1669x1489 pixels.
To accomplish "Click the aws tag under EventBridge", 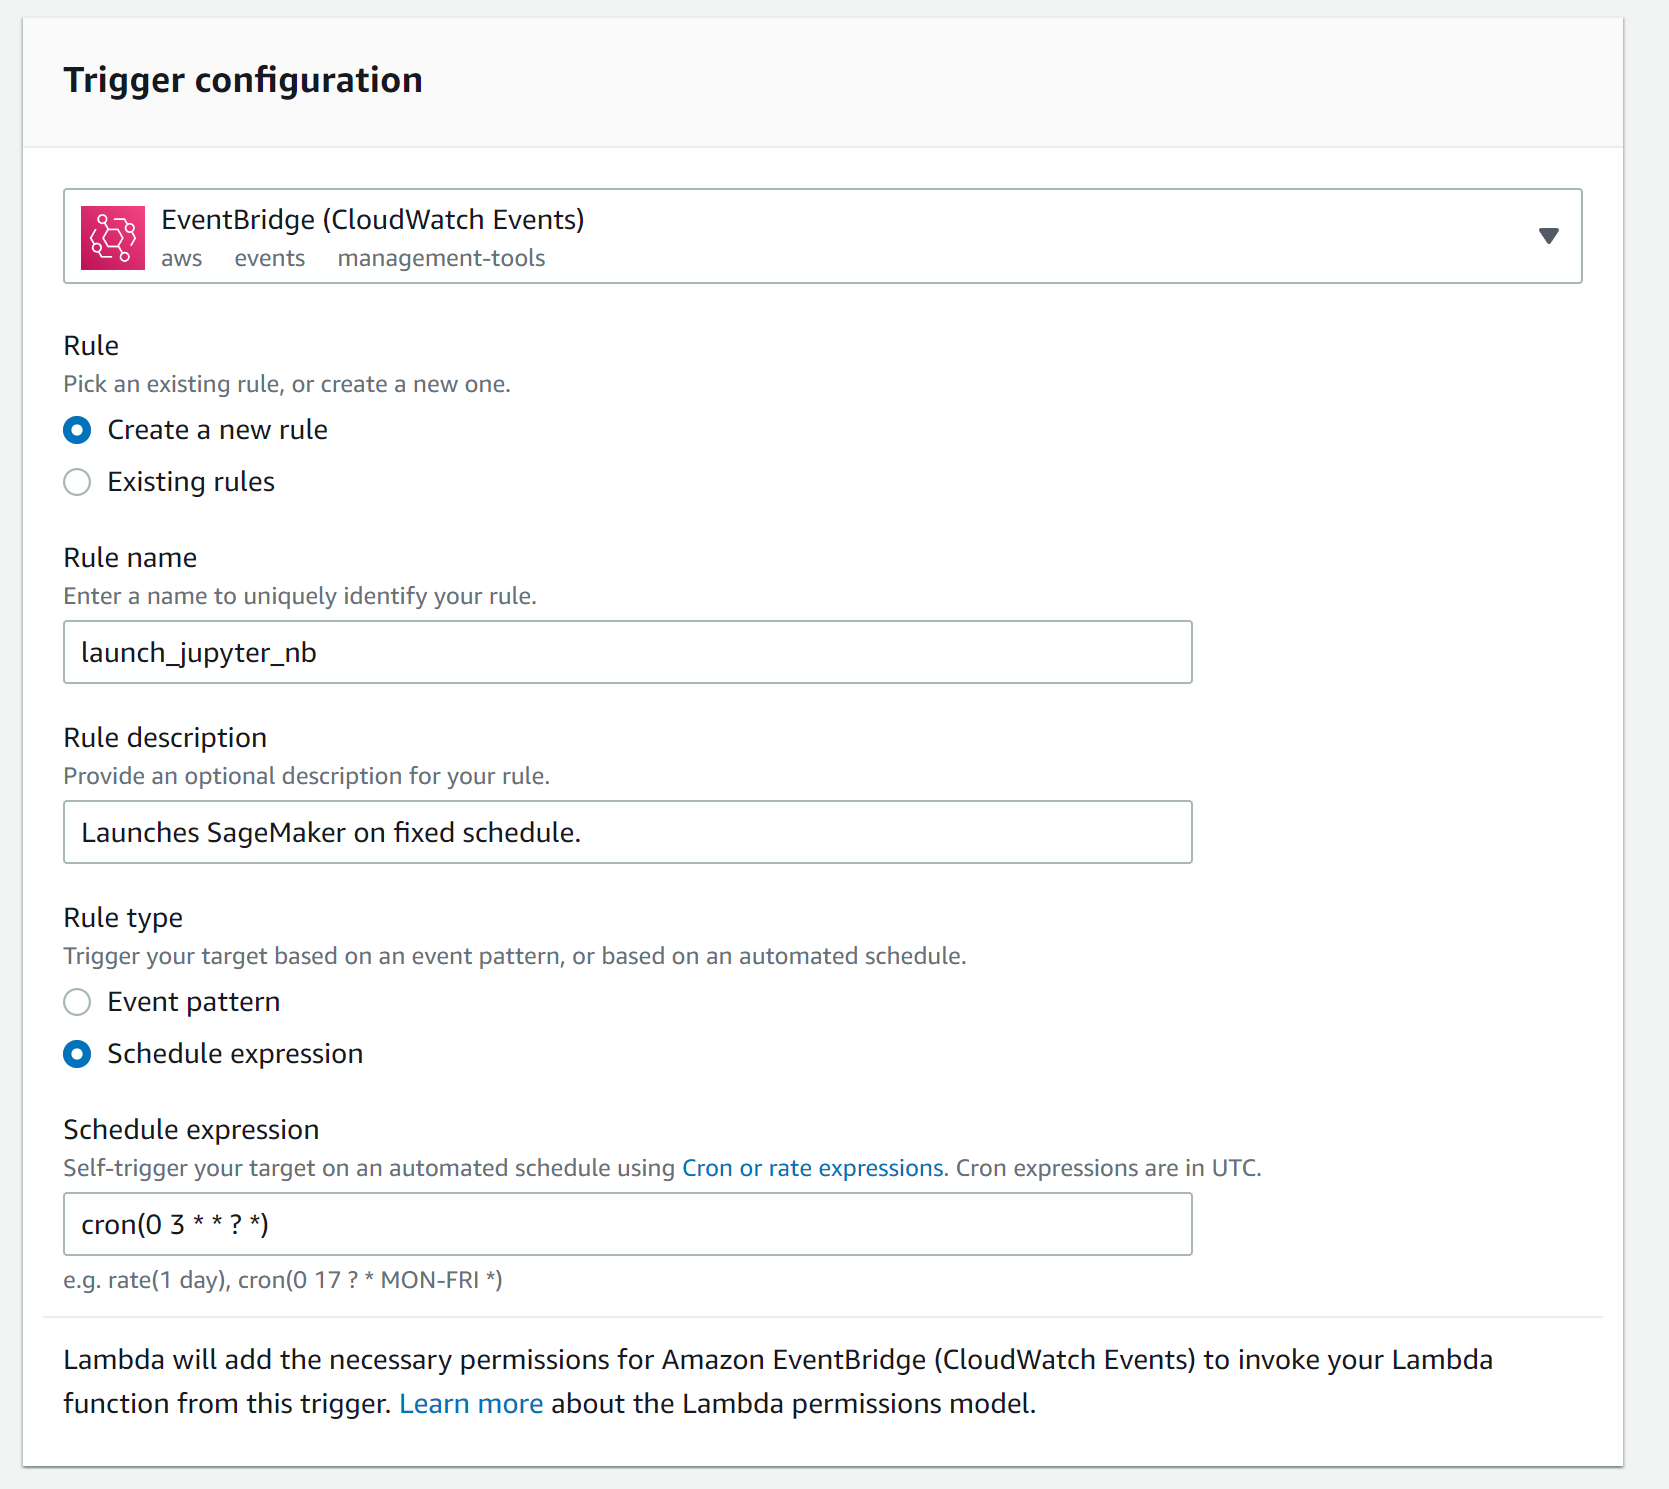I will click(181, 258).
